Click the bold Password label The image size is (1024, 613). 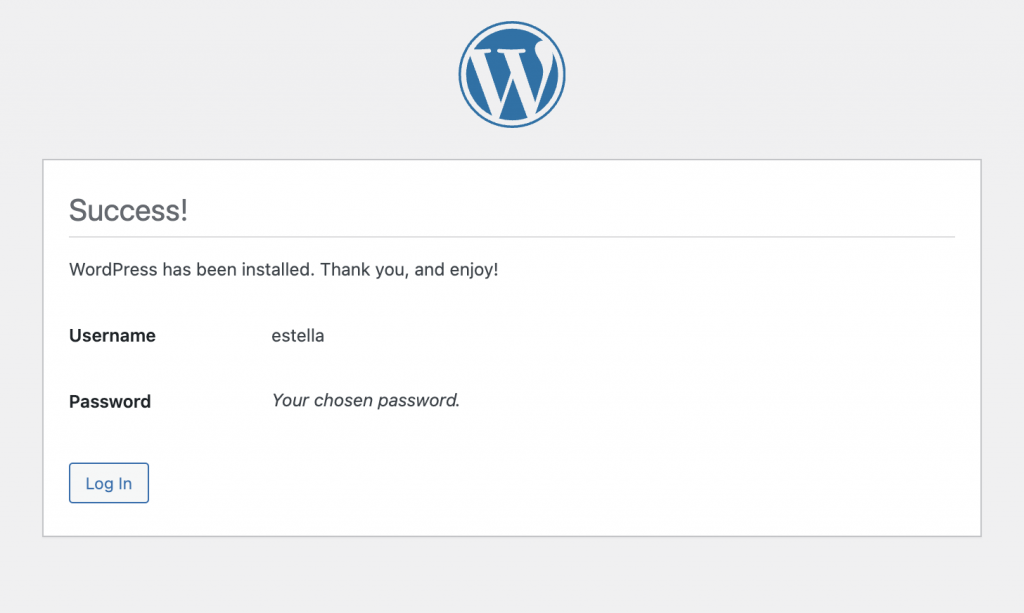(110, 401)
